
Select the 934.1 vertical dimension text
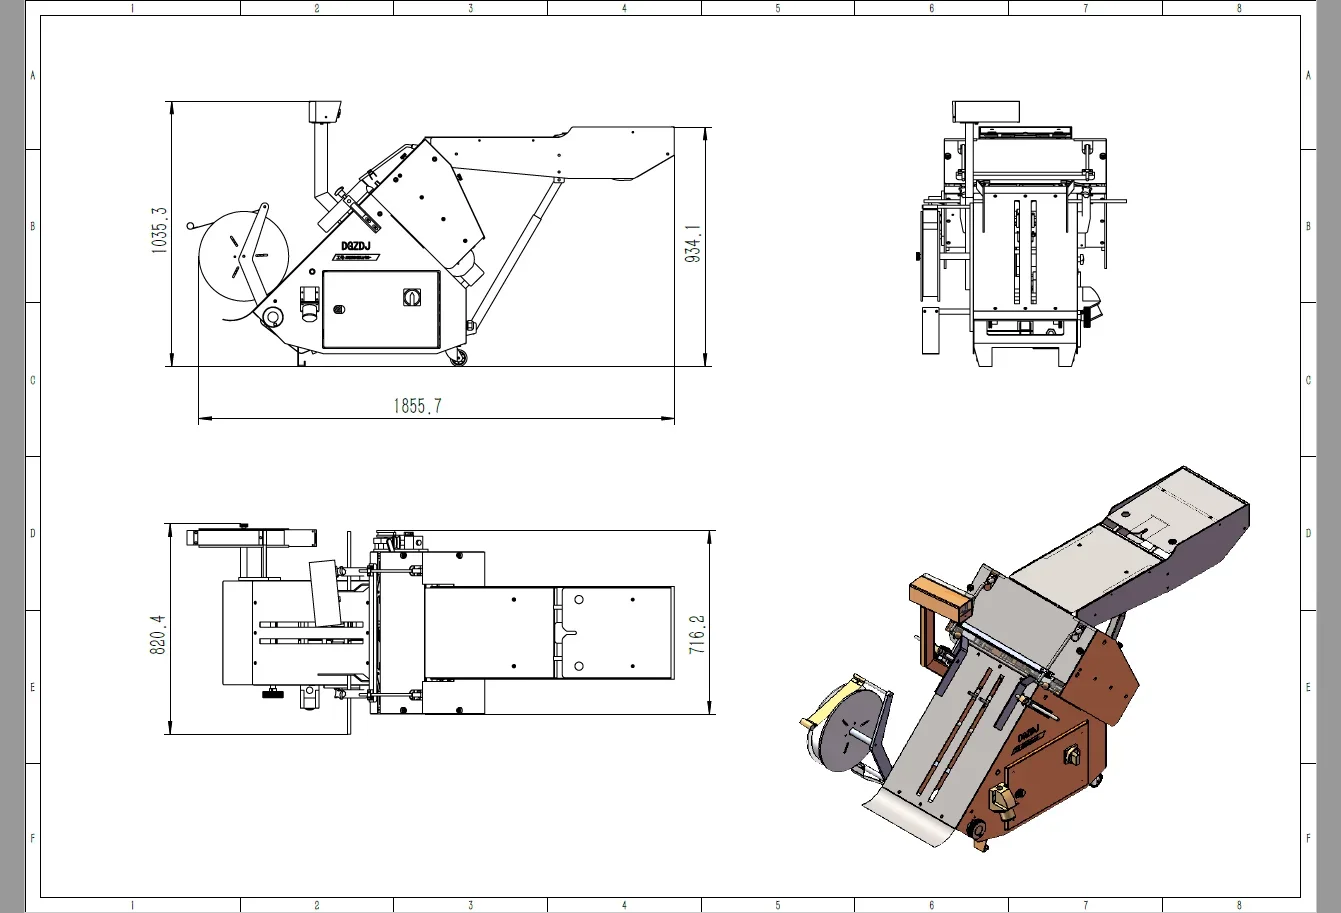pyautogui.click(x=692, y=242)
